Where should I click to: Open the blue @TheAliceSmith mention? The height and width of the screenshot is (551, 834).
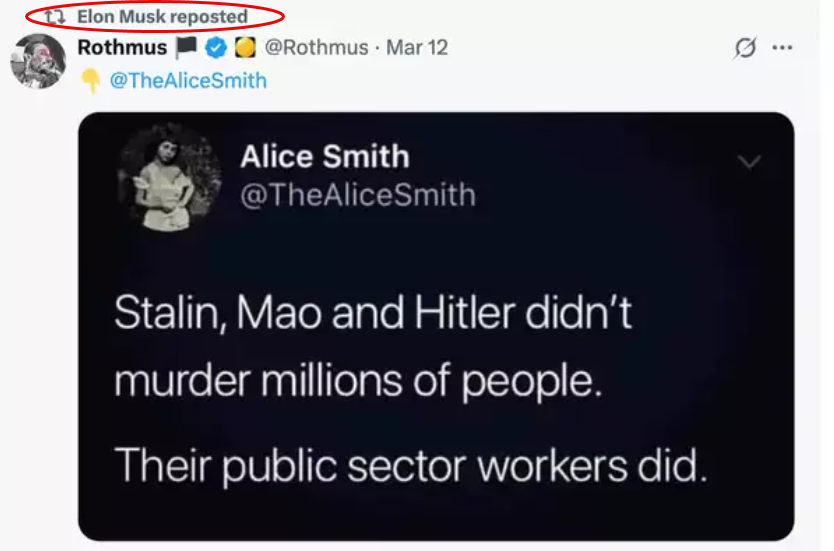pos(188,80)
